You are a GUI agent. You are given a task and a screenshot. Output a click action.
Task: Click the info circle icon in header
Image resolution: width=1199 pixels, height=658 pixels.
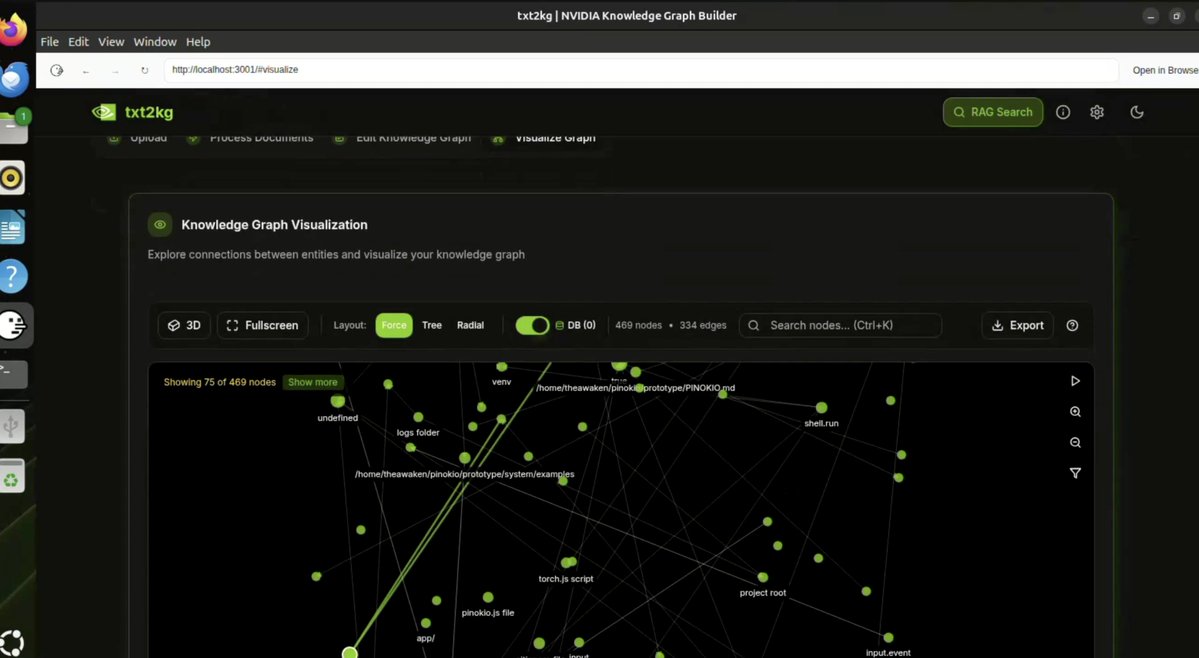1063,112
